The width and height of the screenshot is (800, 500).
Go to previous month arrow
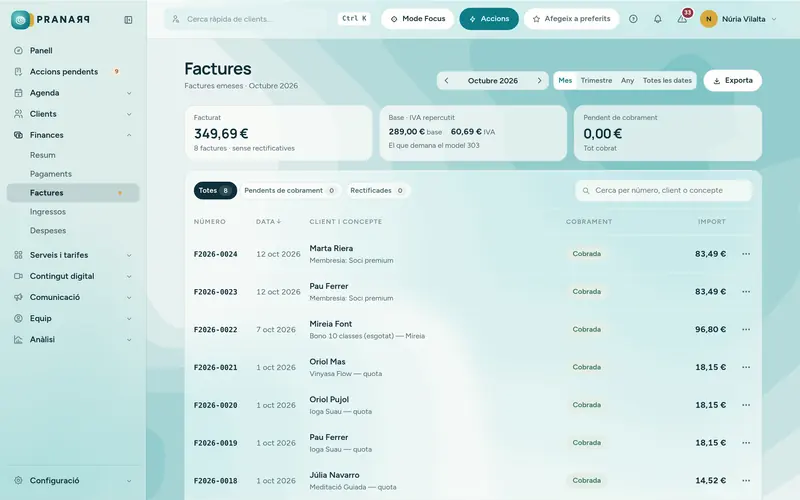[x=446, y=81]
